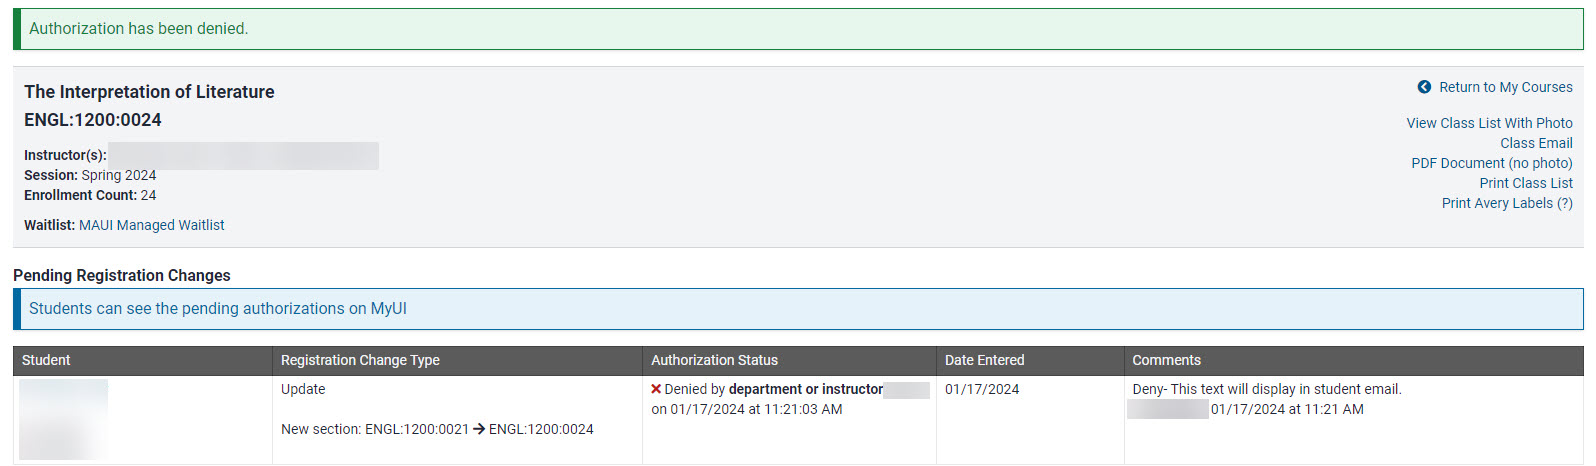
Task: Click the Student column header
Action: point(46,360)
